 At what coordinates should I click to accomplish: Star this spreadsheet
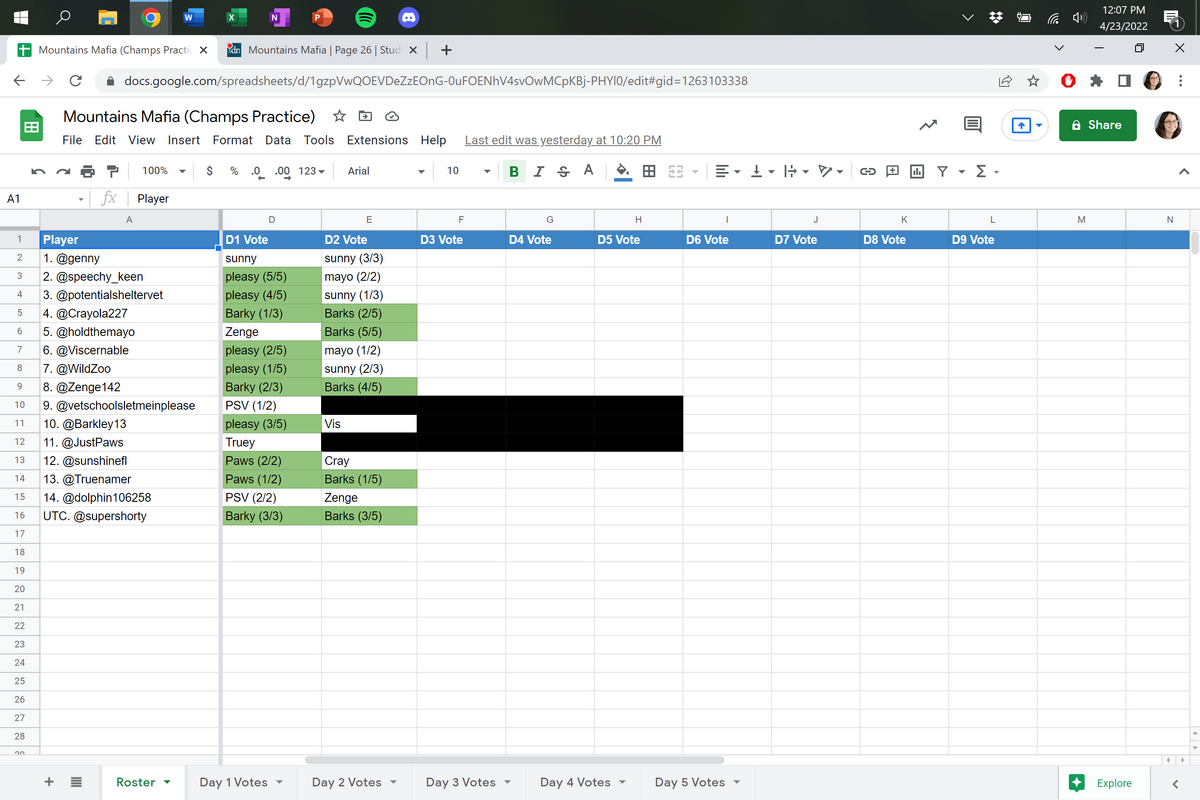(x=339, y=116)
